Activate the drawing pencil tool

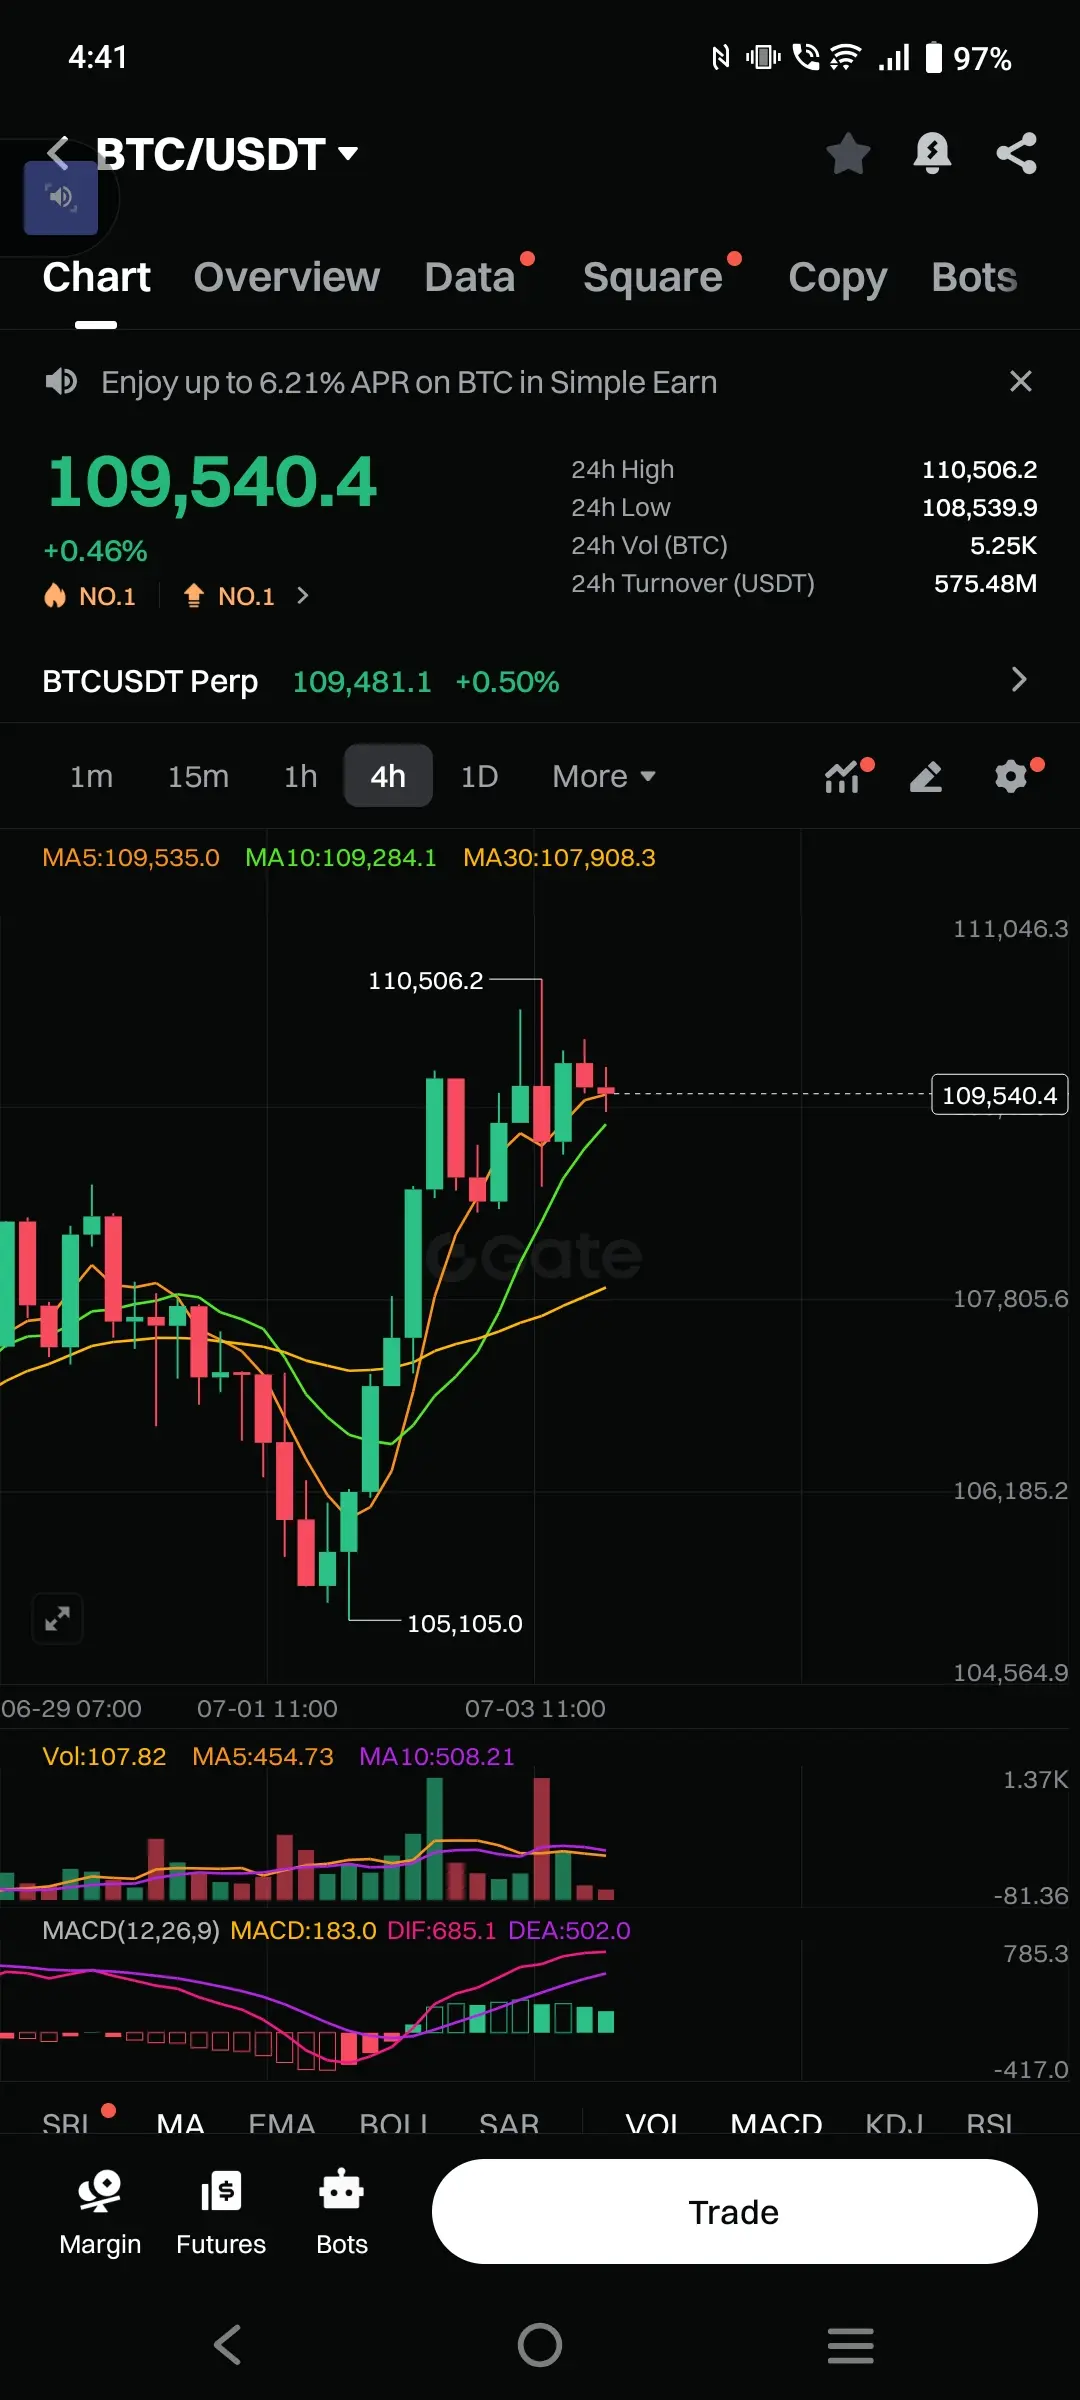tap(926, 776)
